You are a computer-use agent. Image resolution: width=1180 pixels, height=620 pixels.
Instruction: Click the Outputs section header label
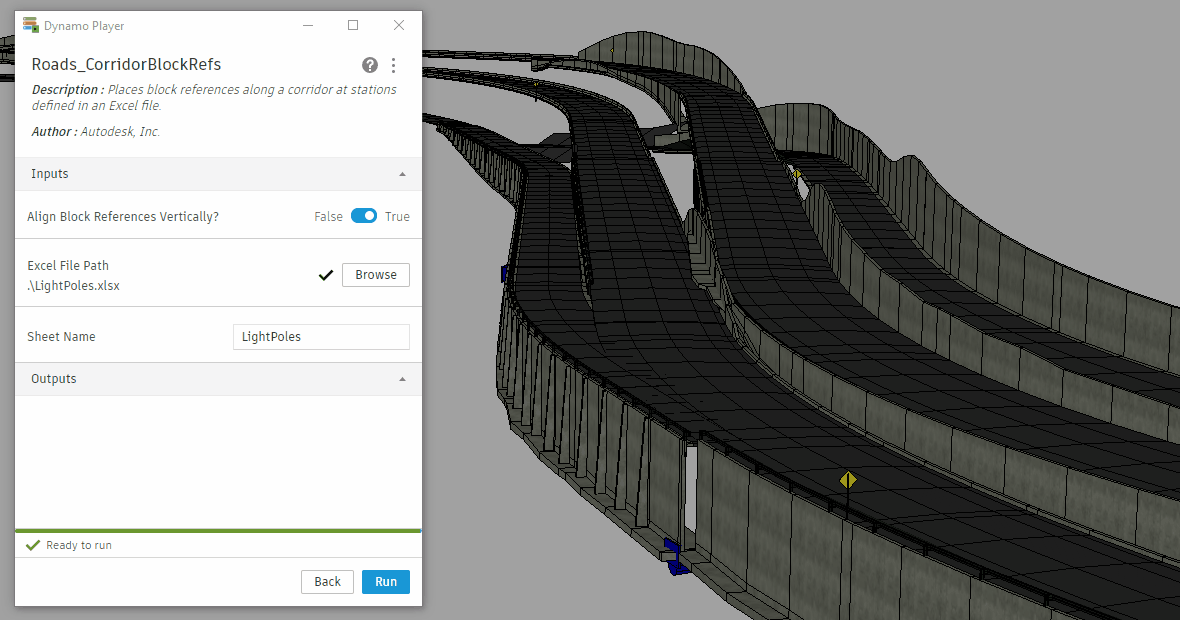click(x=54, y=379)
